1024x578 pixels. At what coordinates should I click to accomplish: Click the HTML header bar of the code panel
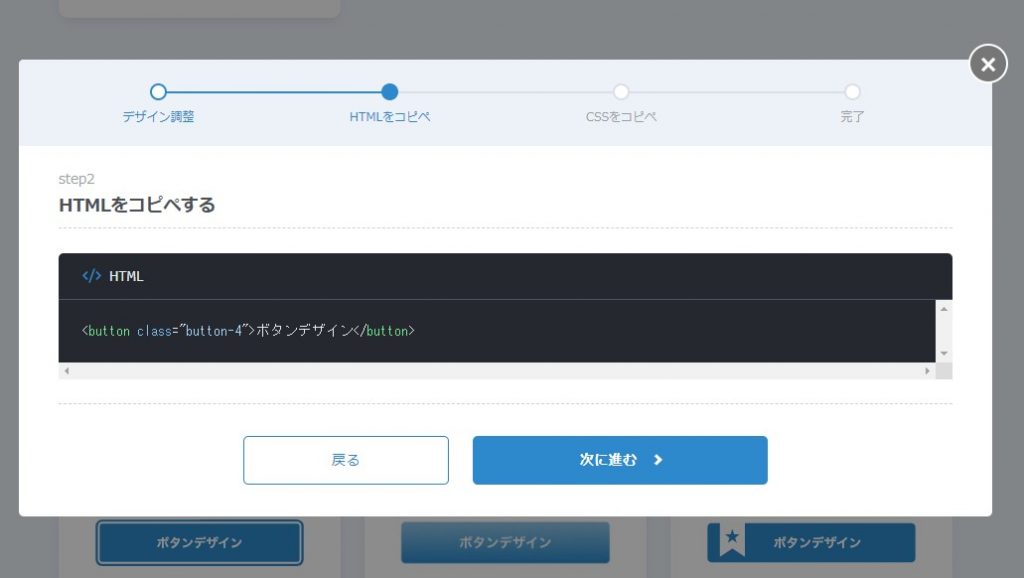[x=500, y=276]
